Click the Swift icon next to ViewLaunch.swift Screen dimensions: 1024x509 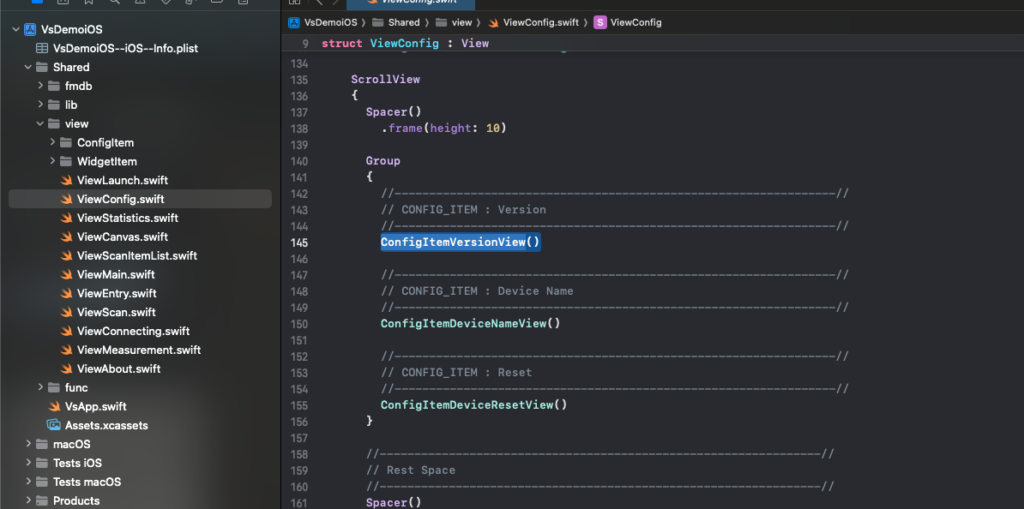coord(66,181)
